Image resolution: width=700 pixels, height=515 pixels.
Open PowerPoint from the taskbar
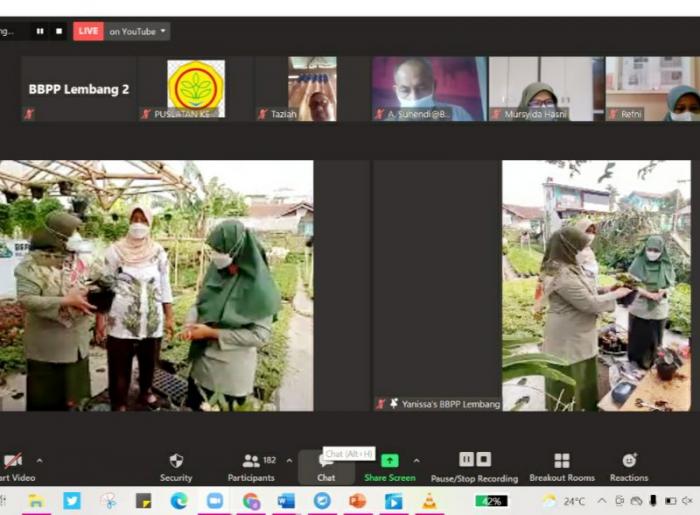click(x=357, y=501)
